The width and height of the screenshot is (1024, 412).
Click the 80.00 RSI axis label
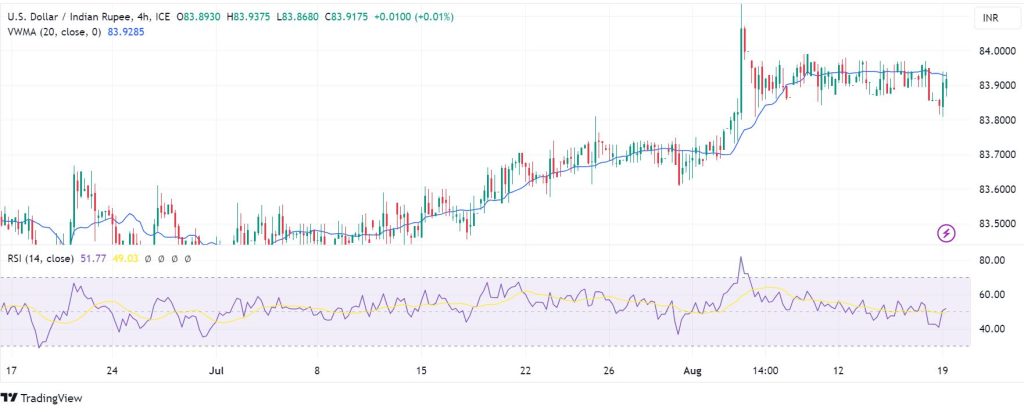tap(992, 261)
